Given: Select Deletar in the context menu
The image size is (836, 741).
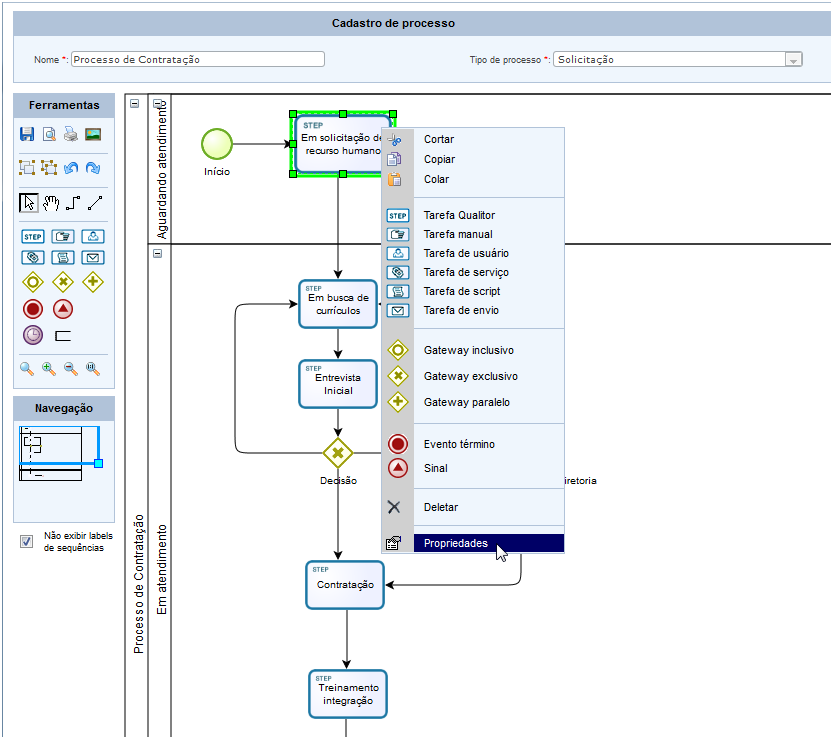Looking at the screenshot, I should (440, 507).
